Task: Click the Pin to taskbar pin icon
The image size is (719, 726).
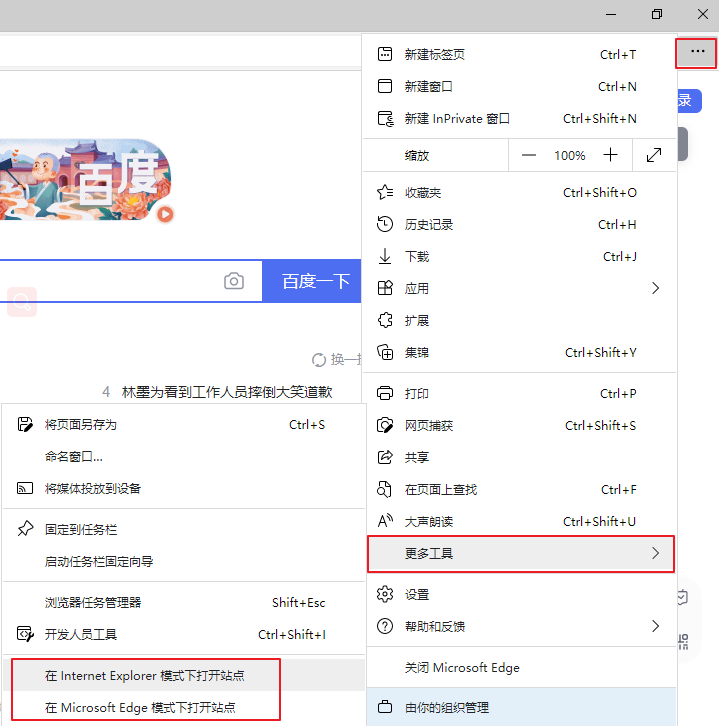Action: 25,529
